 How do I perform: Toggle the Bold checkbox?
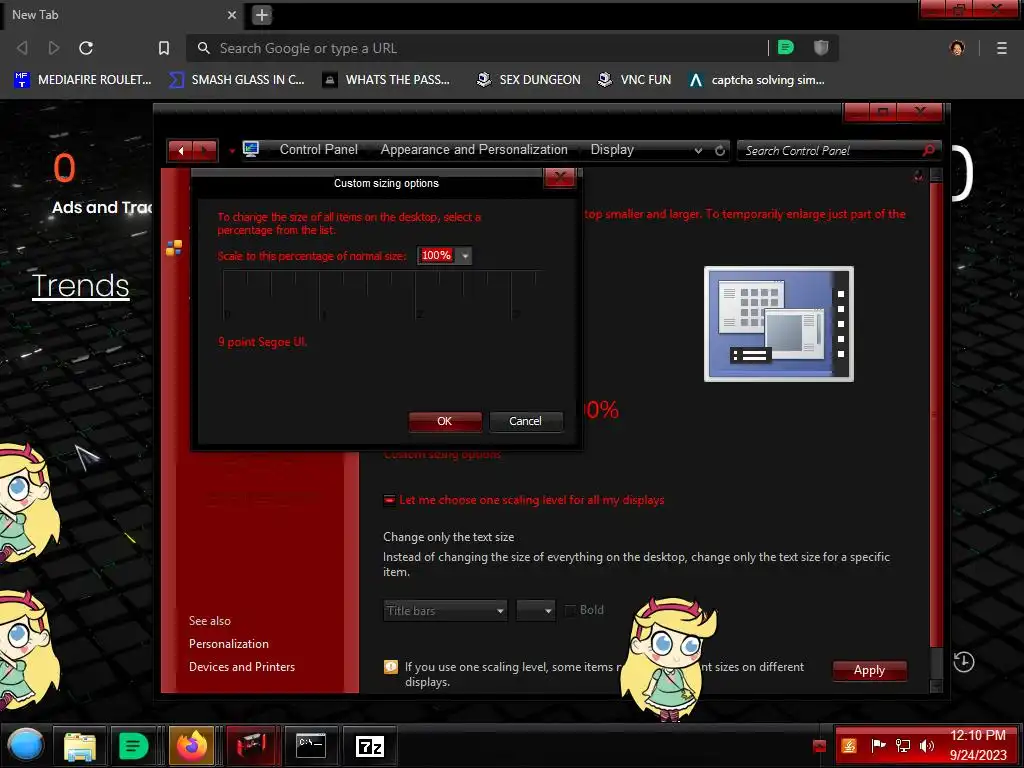pos(571,610)
